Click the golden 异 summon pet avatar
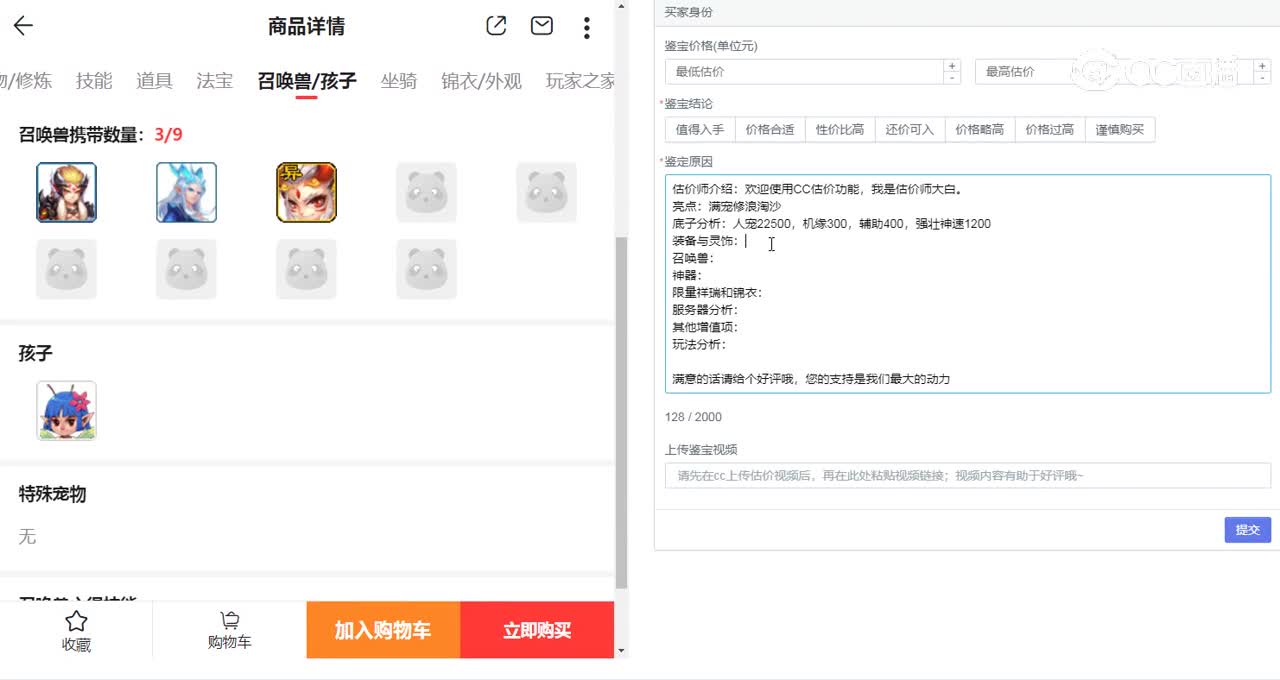The height and width of the screenshot is (680, 1280). point(306,192)
